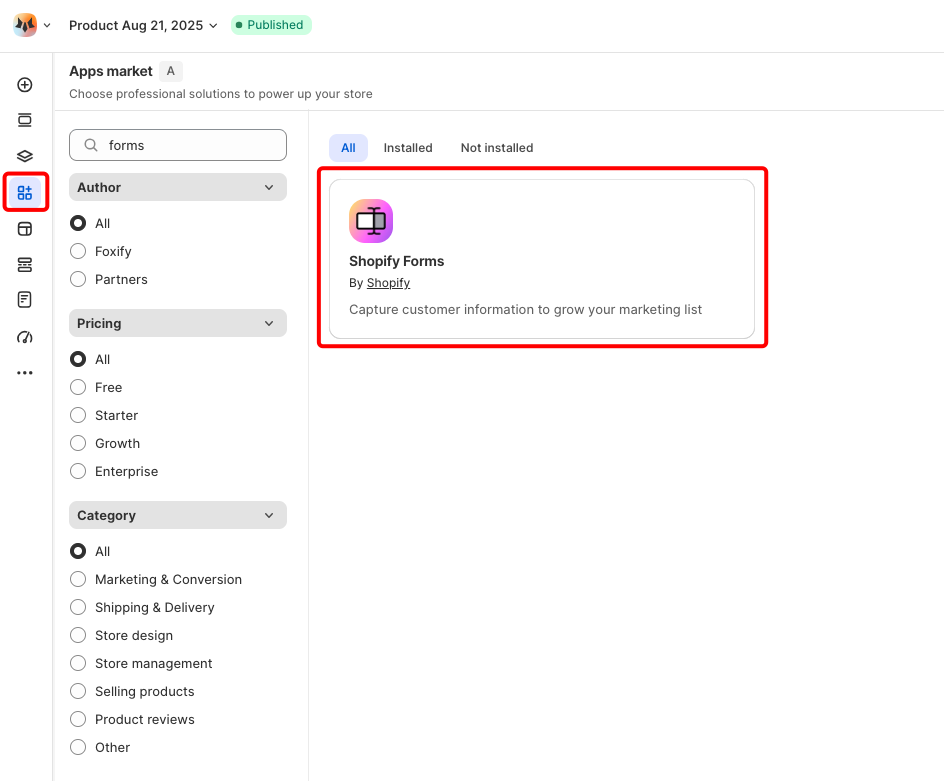Click the add (plus circle) sidebar icon
The image size is (944, 781).
coord(25,85)
